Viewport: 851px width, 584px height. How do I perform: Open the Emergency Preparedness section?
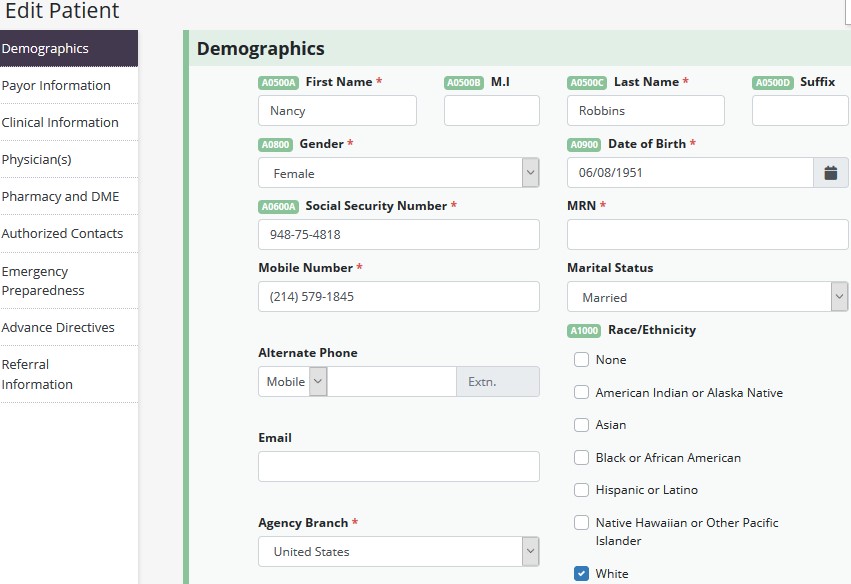coord(43,280)
